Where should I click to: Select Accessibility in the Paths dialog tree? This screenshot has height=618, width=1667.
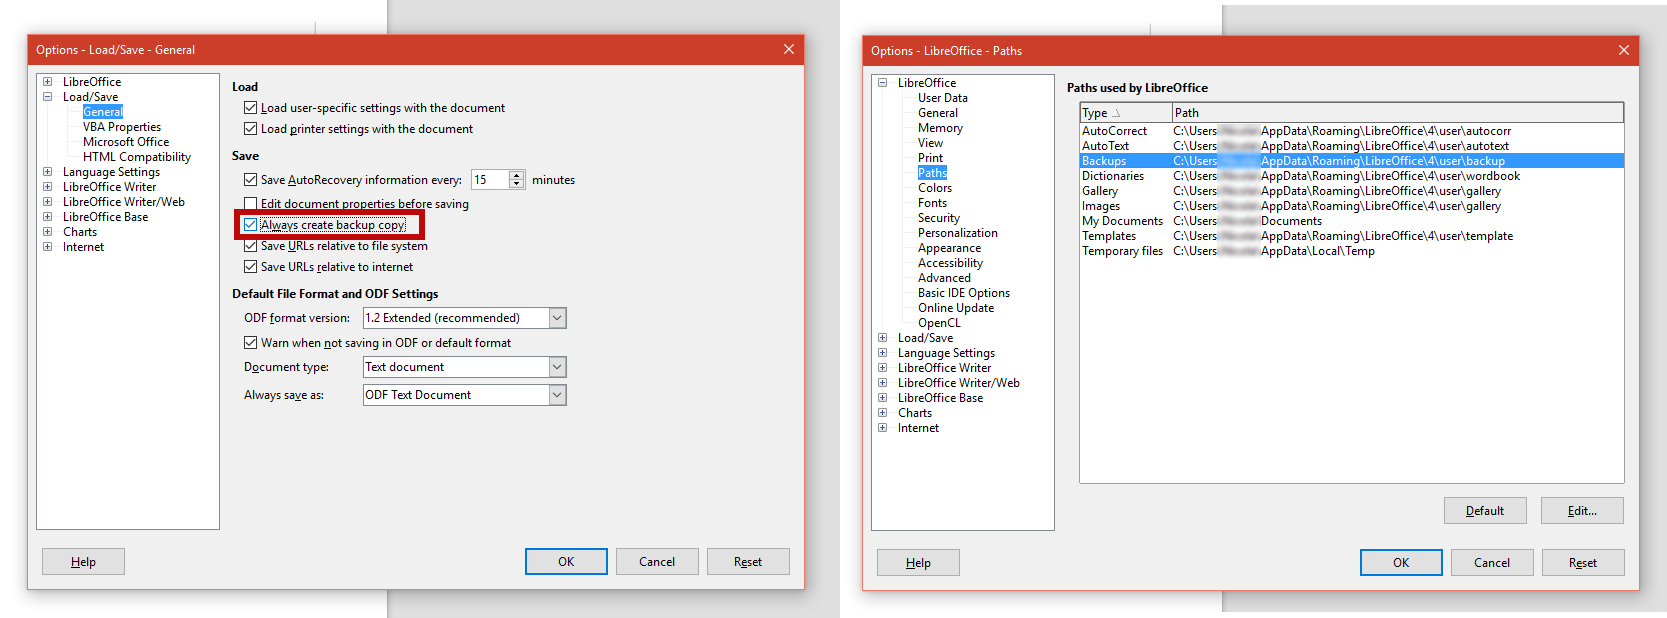tap(950, 263)
